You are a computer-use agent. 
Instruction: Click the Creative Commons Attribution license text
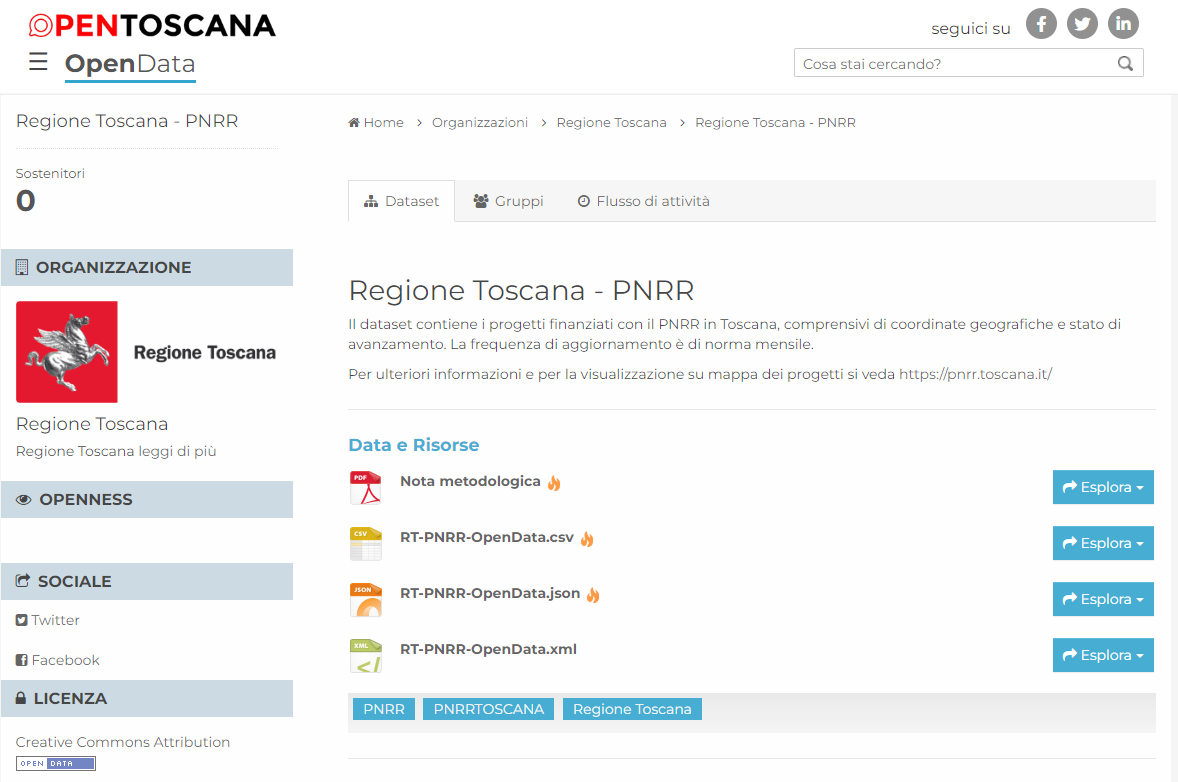coord(123,742)
